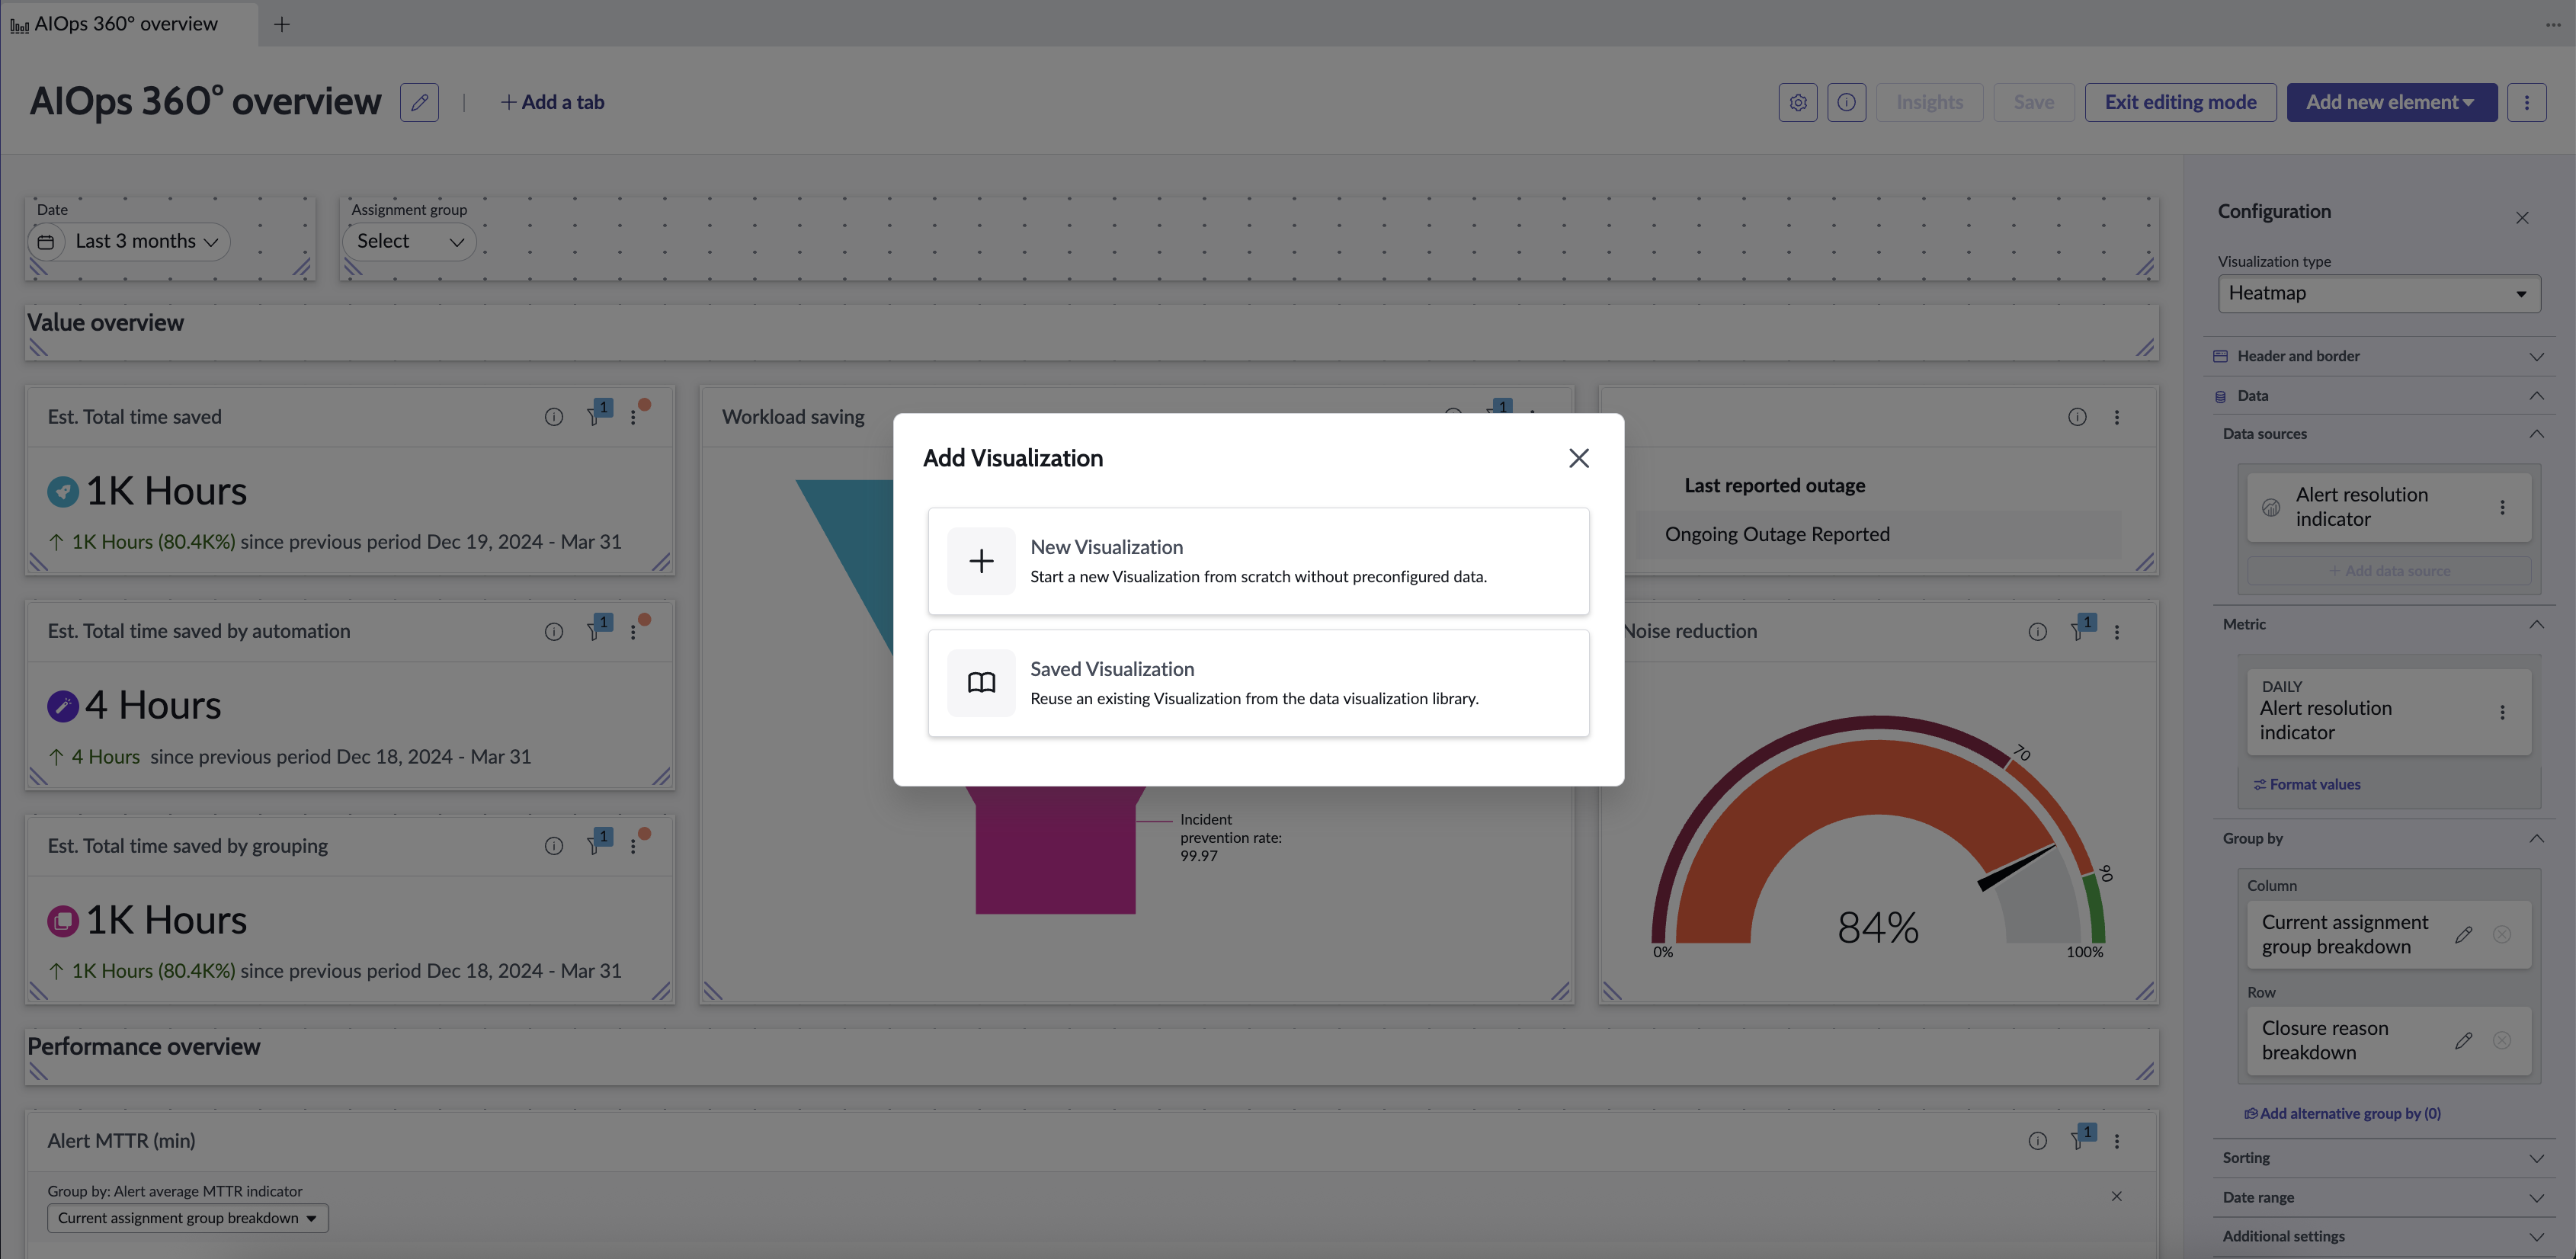Open filter on time saved by grouping widget
The image size is (2576, 1259).
click(x=598, y=842)
